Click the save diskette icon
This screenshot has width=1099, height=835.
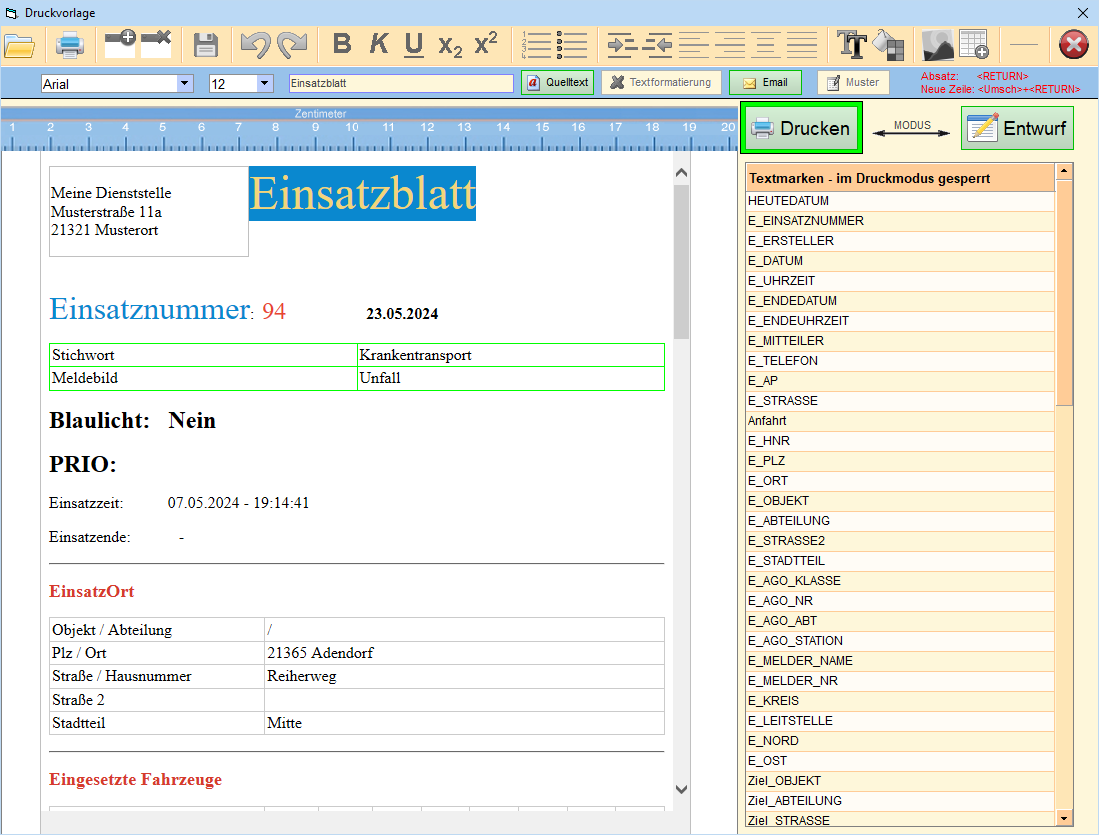click(206, 45)
